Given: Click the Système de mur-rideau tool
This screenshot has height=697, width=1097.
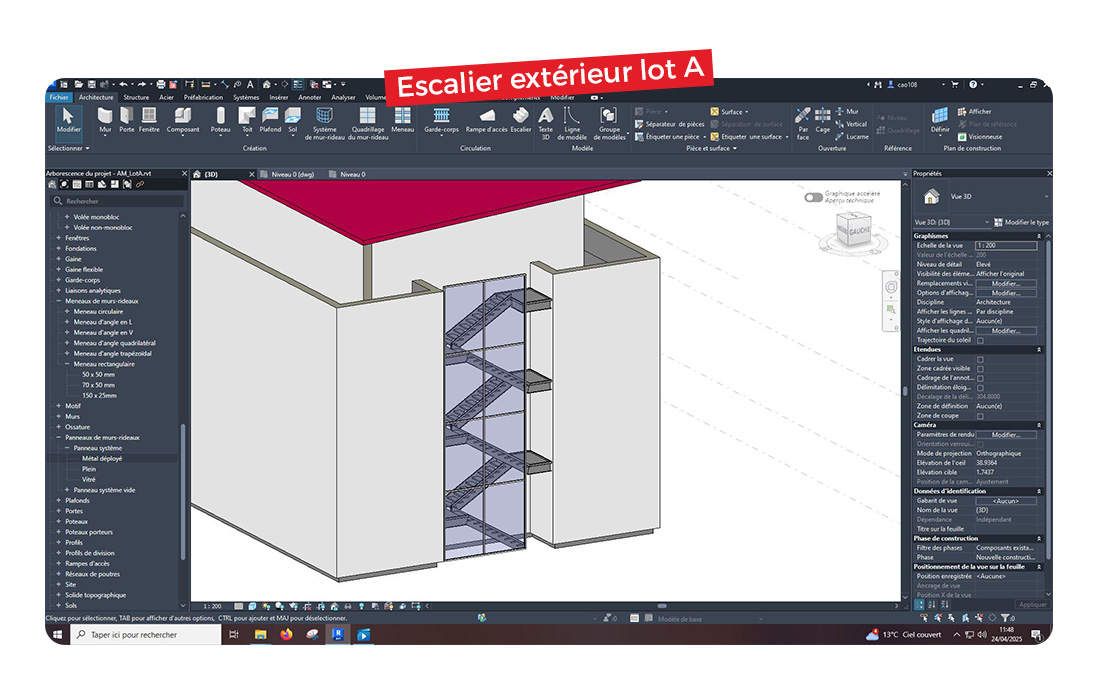Looking at the screenshot, I should pyautogui.click(x=325, y=124).
